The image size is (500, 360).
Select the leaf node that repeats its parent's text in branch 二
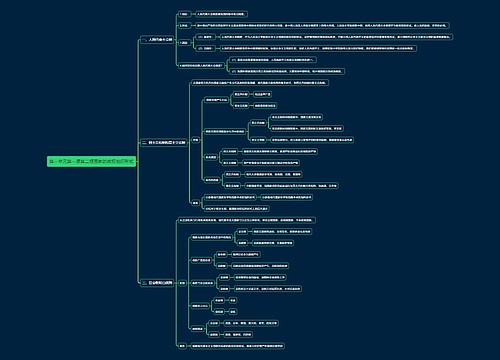[286, 197]
